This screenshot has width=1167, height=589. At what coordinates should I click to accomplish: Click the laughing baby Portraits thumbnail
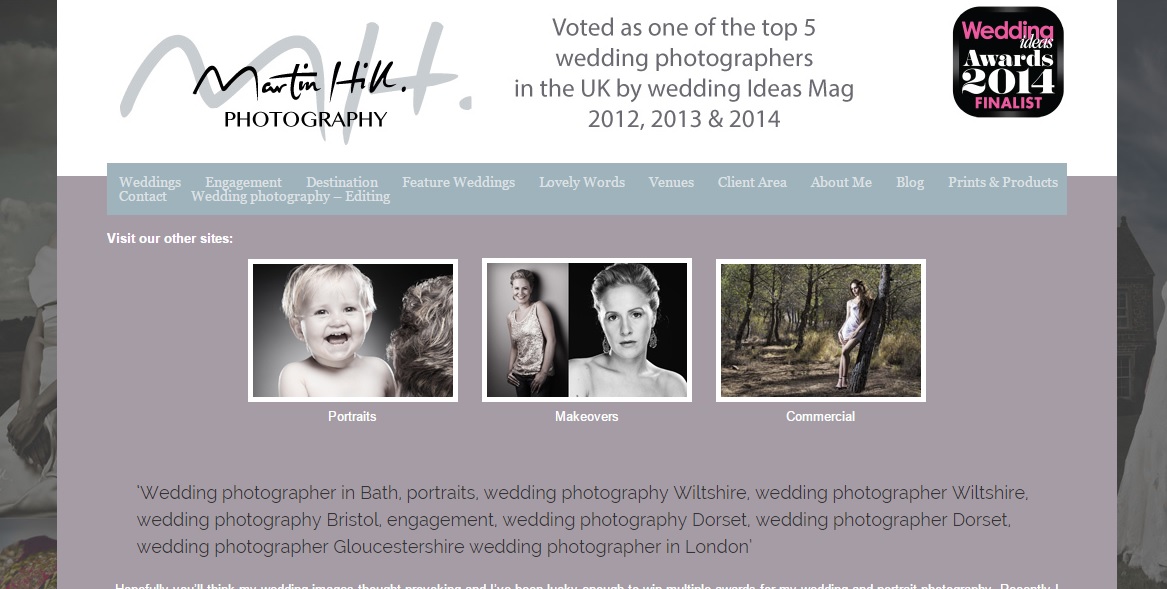pos(353,330)
